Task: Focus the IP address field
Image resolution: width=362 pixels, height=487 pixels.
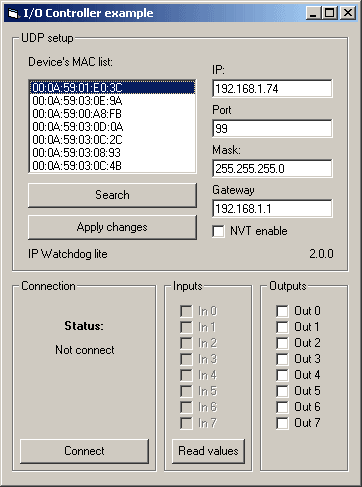Action: coord(272,89)
